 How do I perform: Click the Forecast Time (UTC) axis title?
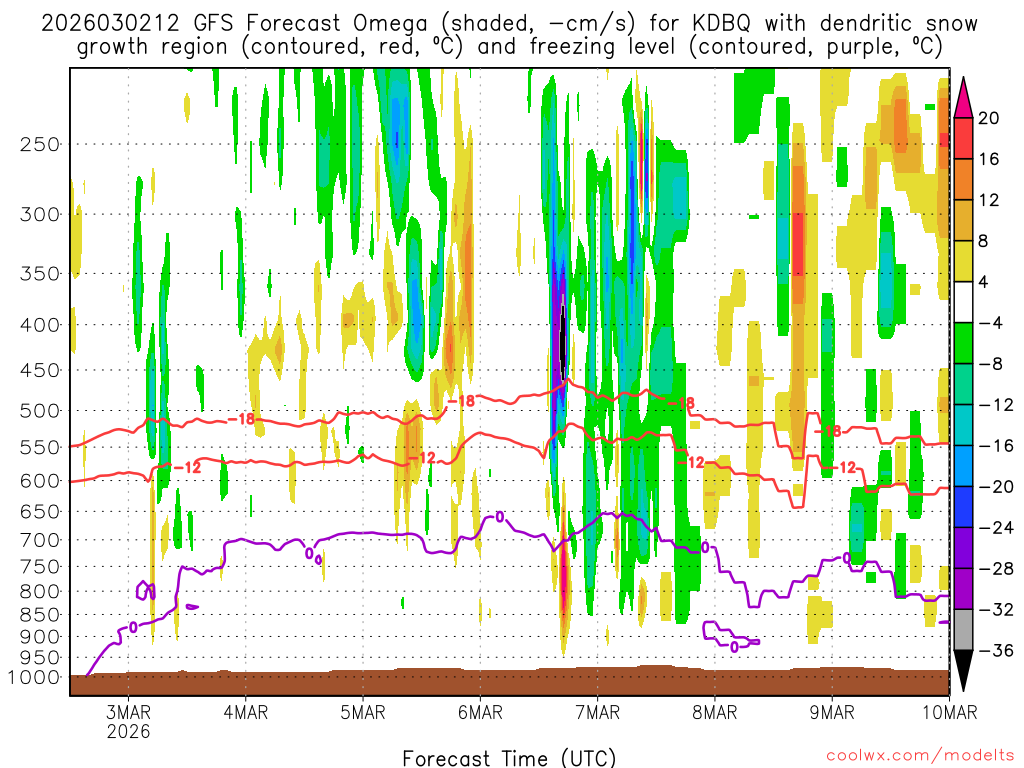(x=509, y=758)
